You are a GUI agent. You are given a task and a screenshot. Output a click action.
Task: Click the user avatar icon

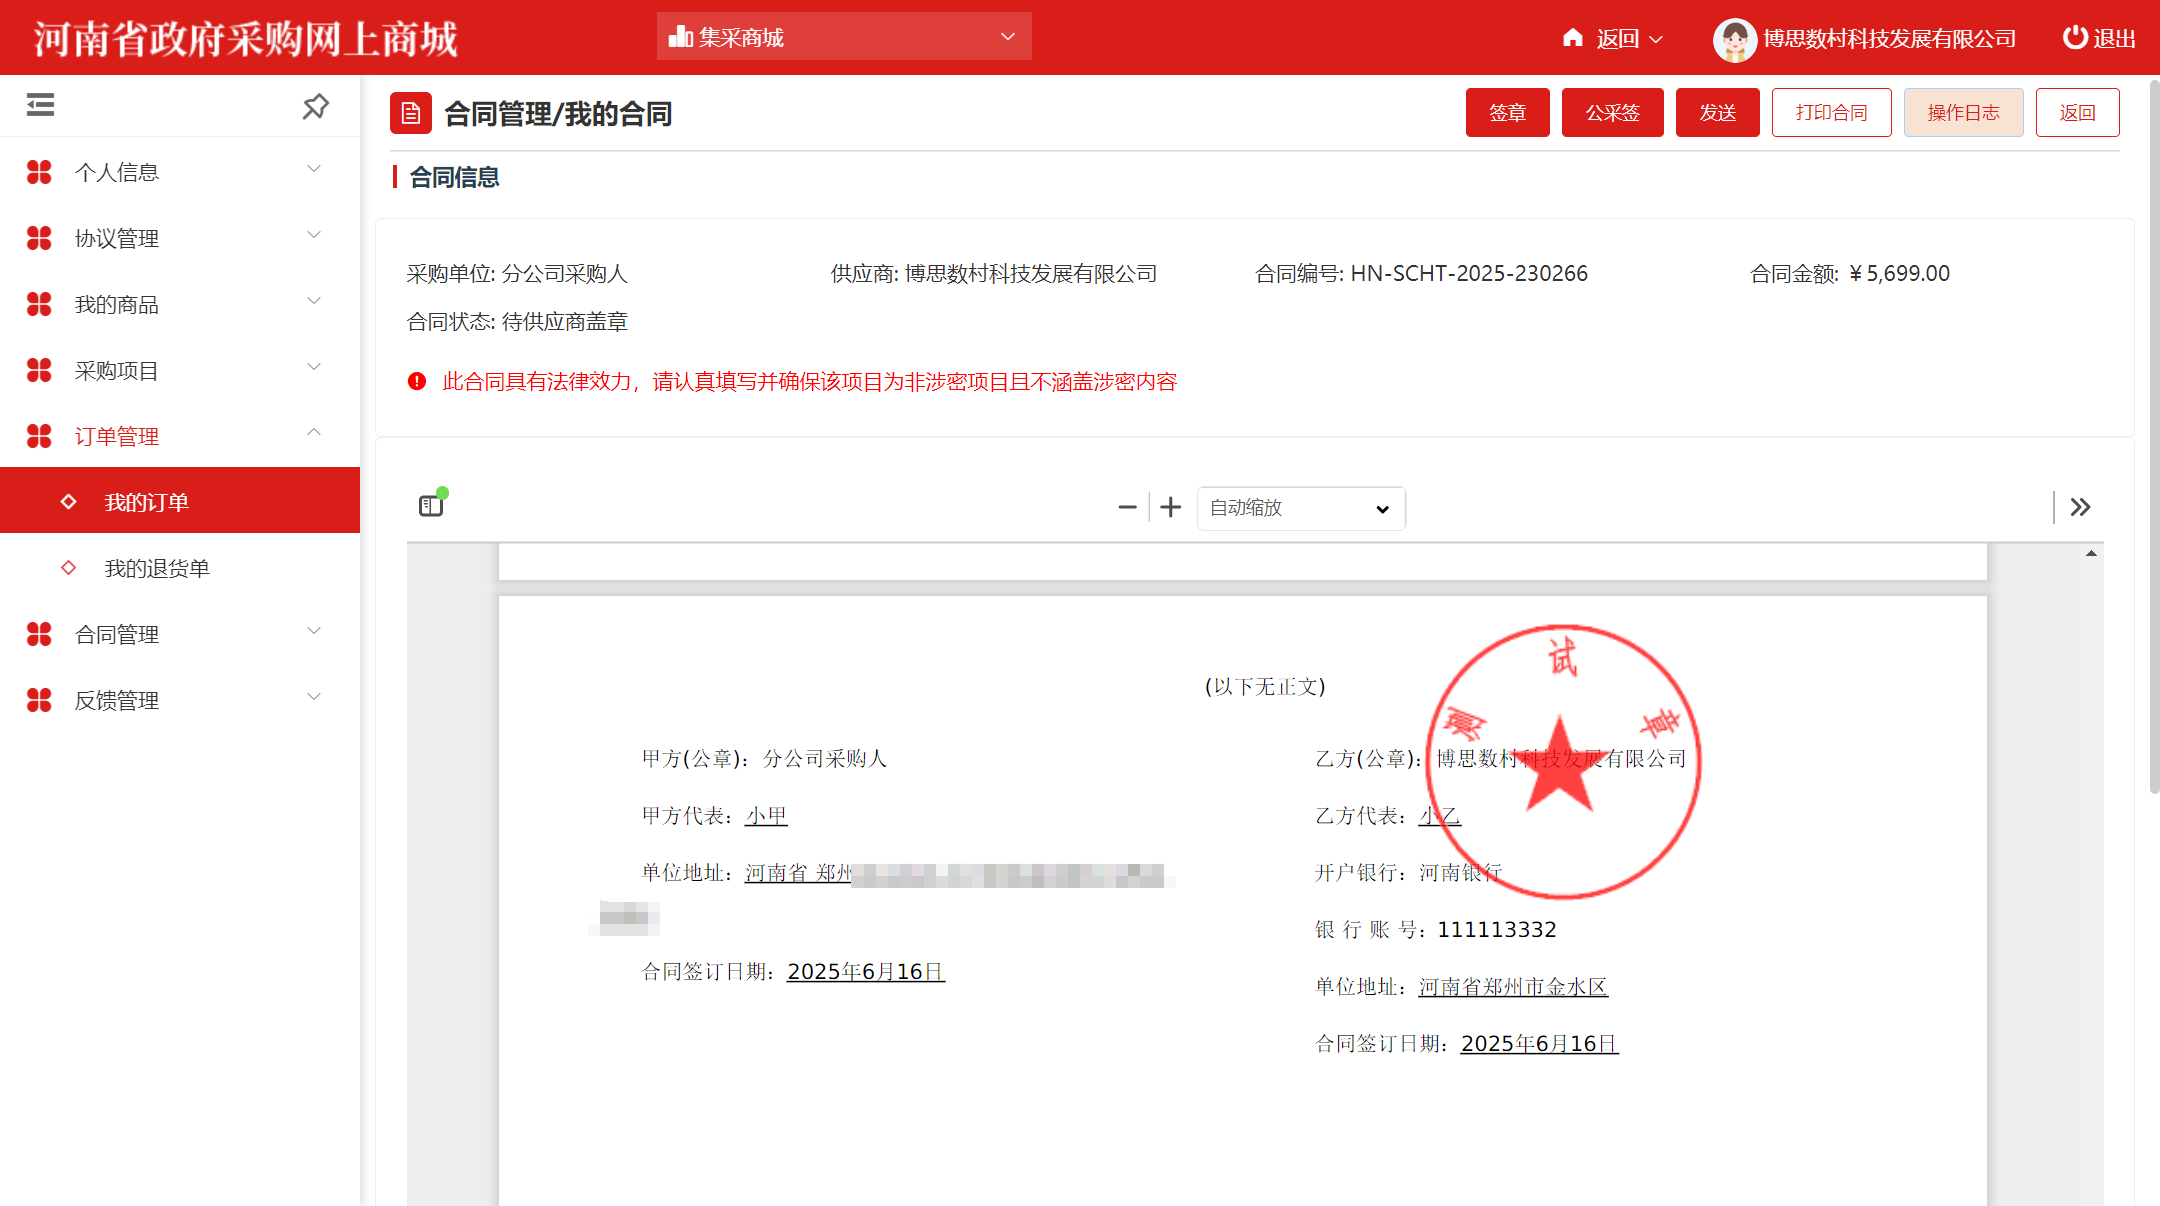point(1734,39)
